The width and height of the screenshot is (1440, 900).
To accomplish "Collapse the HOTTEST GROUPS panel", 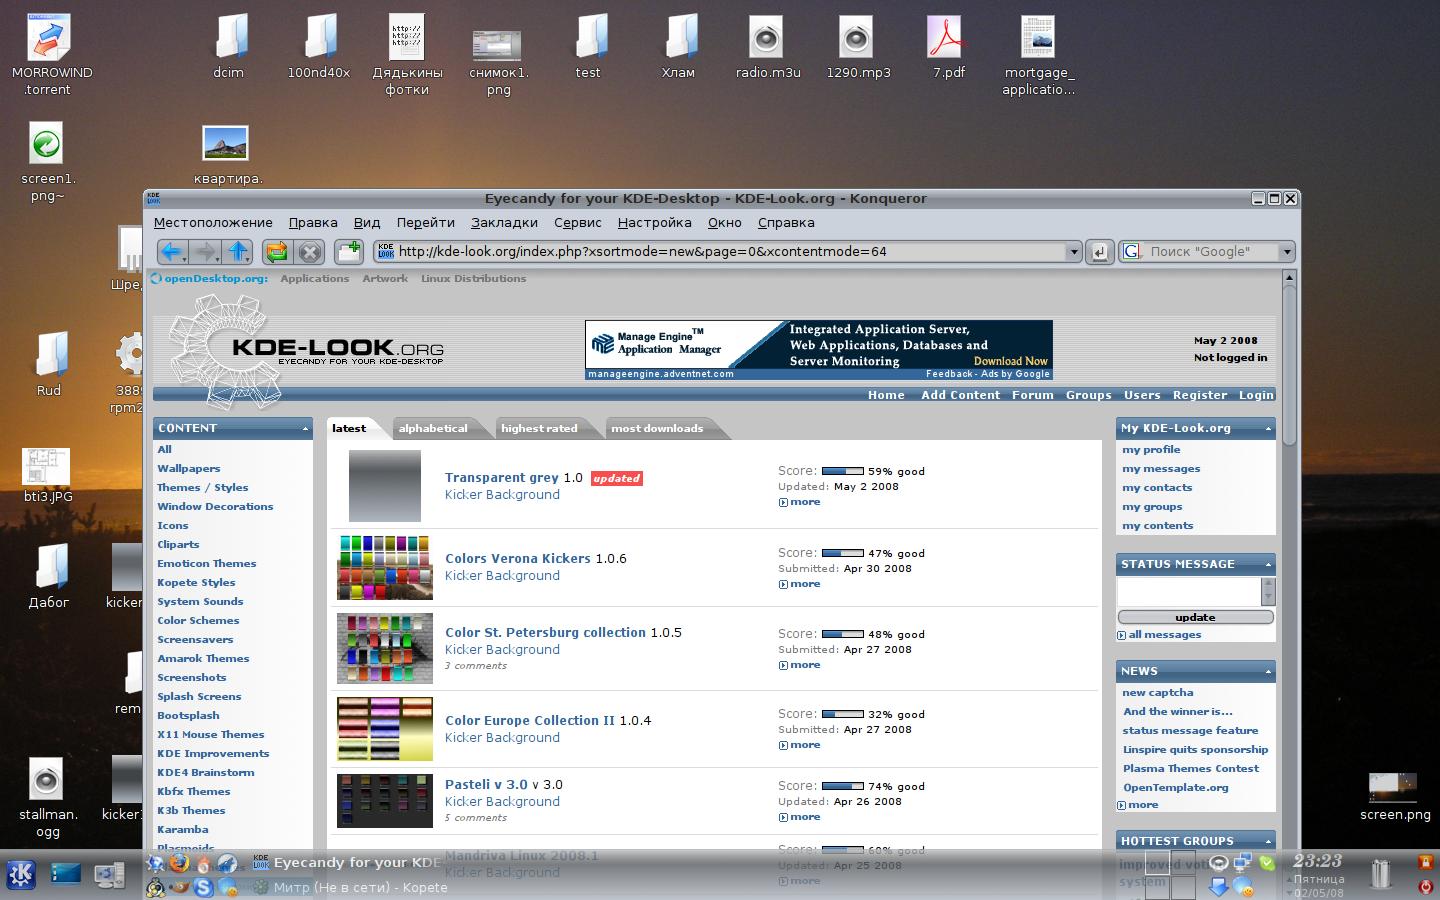I will tap(1268, 841).
